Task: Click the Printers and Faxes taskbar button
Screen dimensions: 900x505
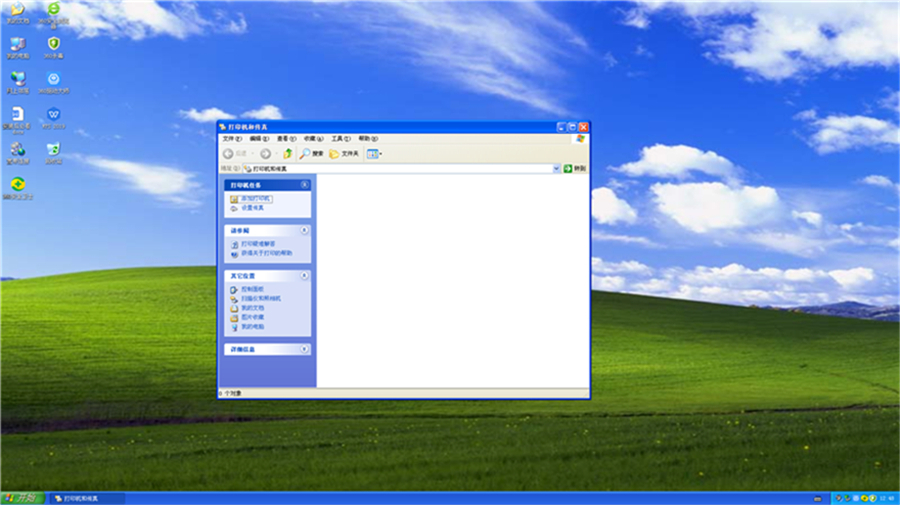Action: point(86,499)
